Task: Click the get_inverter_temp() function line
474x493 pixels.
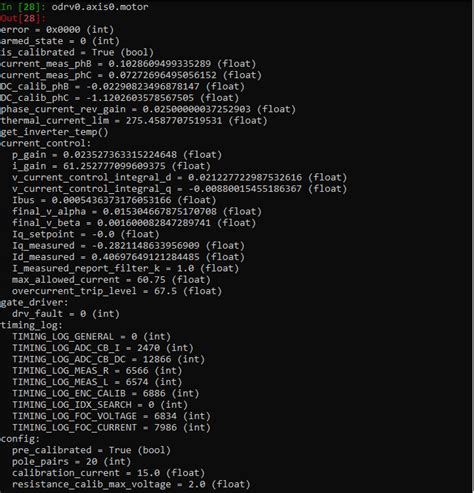Action: (x=54, y=132)
